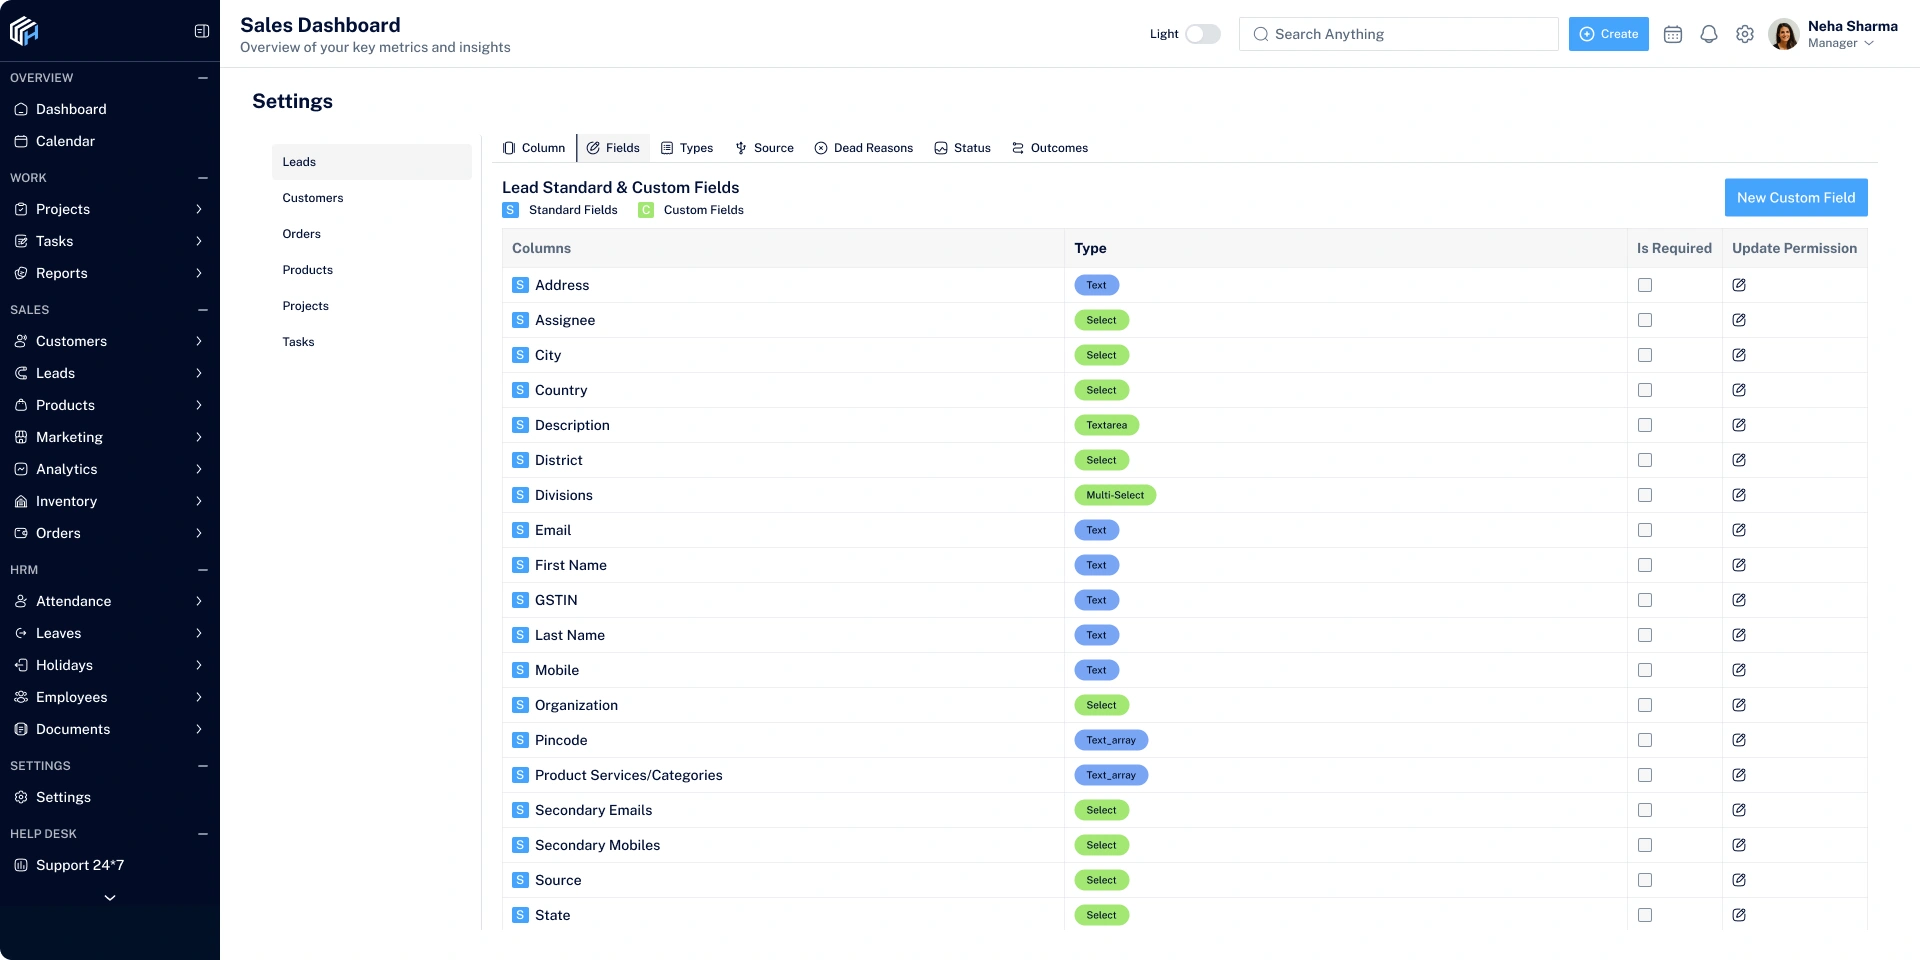Viewport: 1920px width, 960px height.
Task: Edit update permission for Email row
Action: click(x=1739, y=530)
